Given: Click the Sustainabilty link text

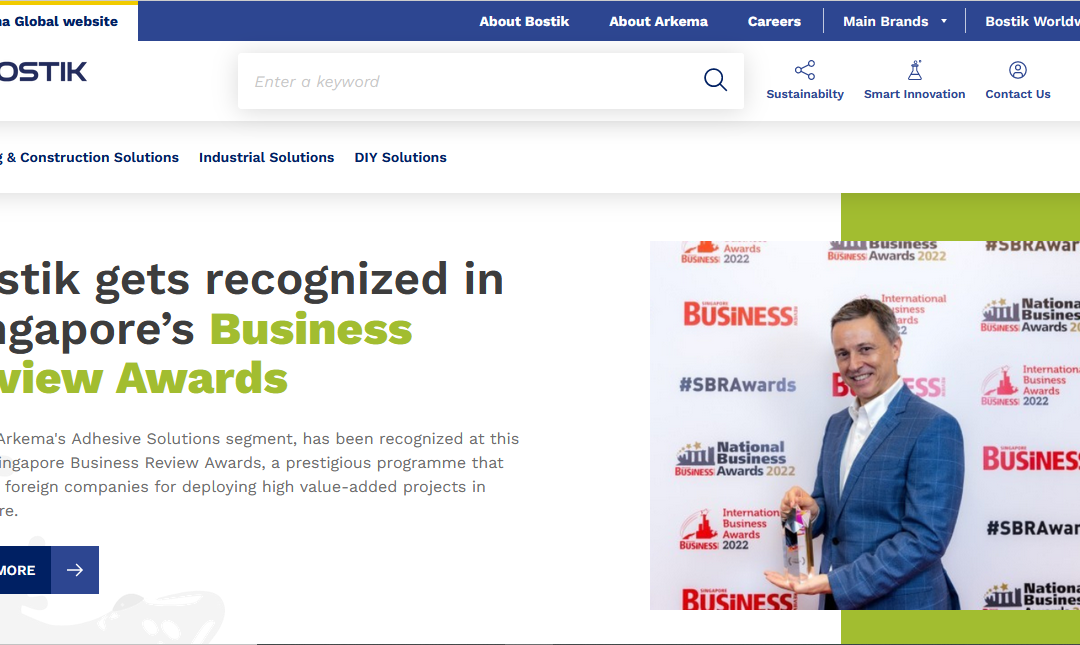Looking at the screenshot, I should click(x=804, y=94).
